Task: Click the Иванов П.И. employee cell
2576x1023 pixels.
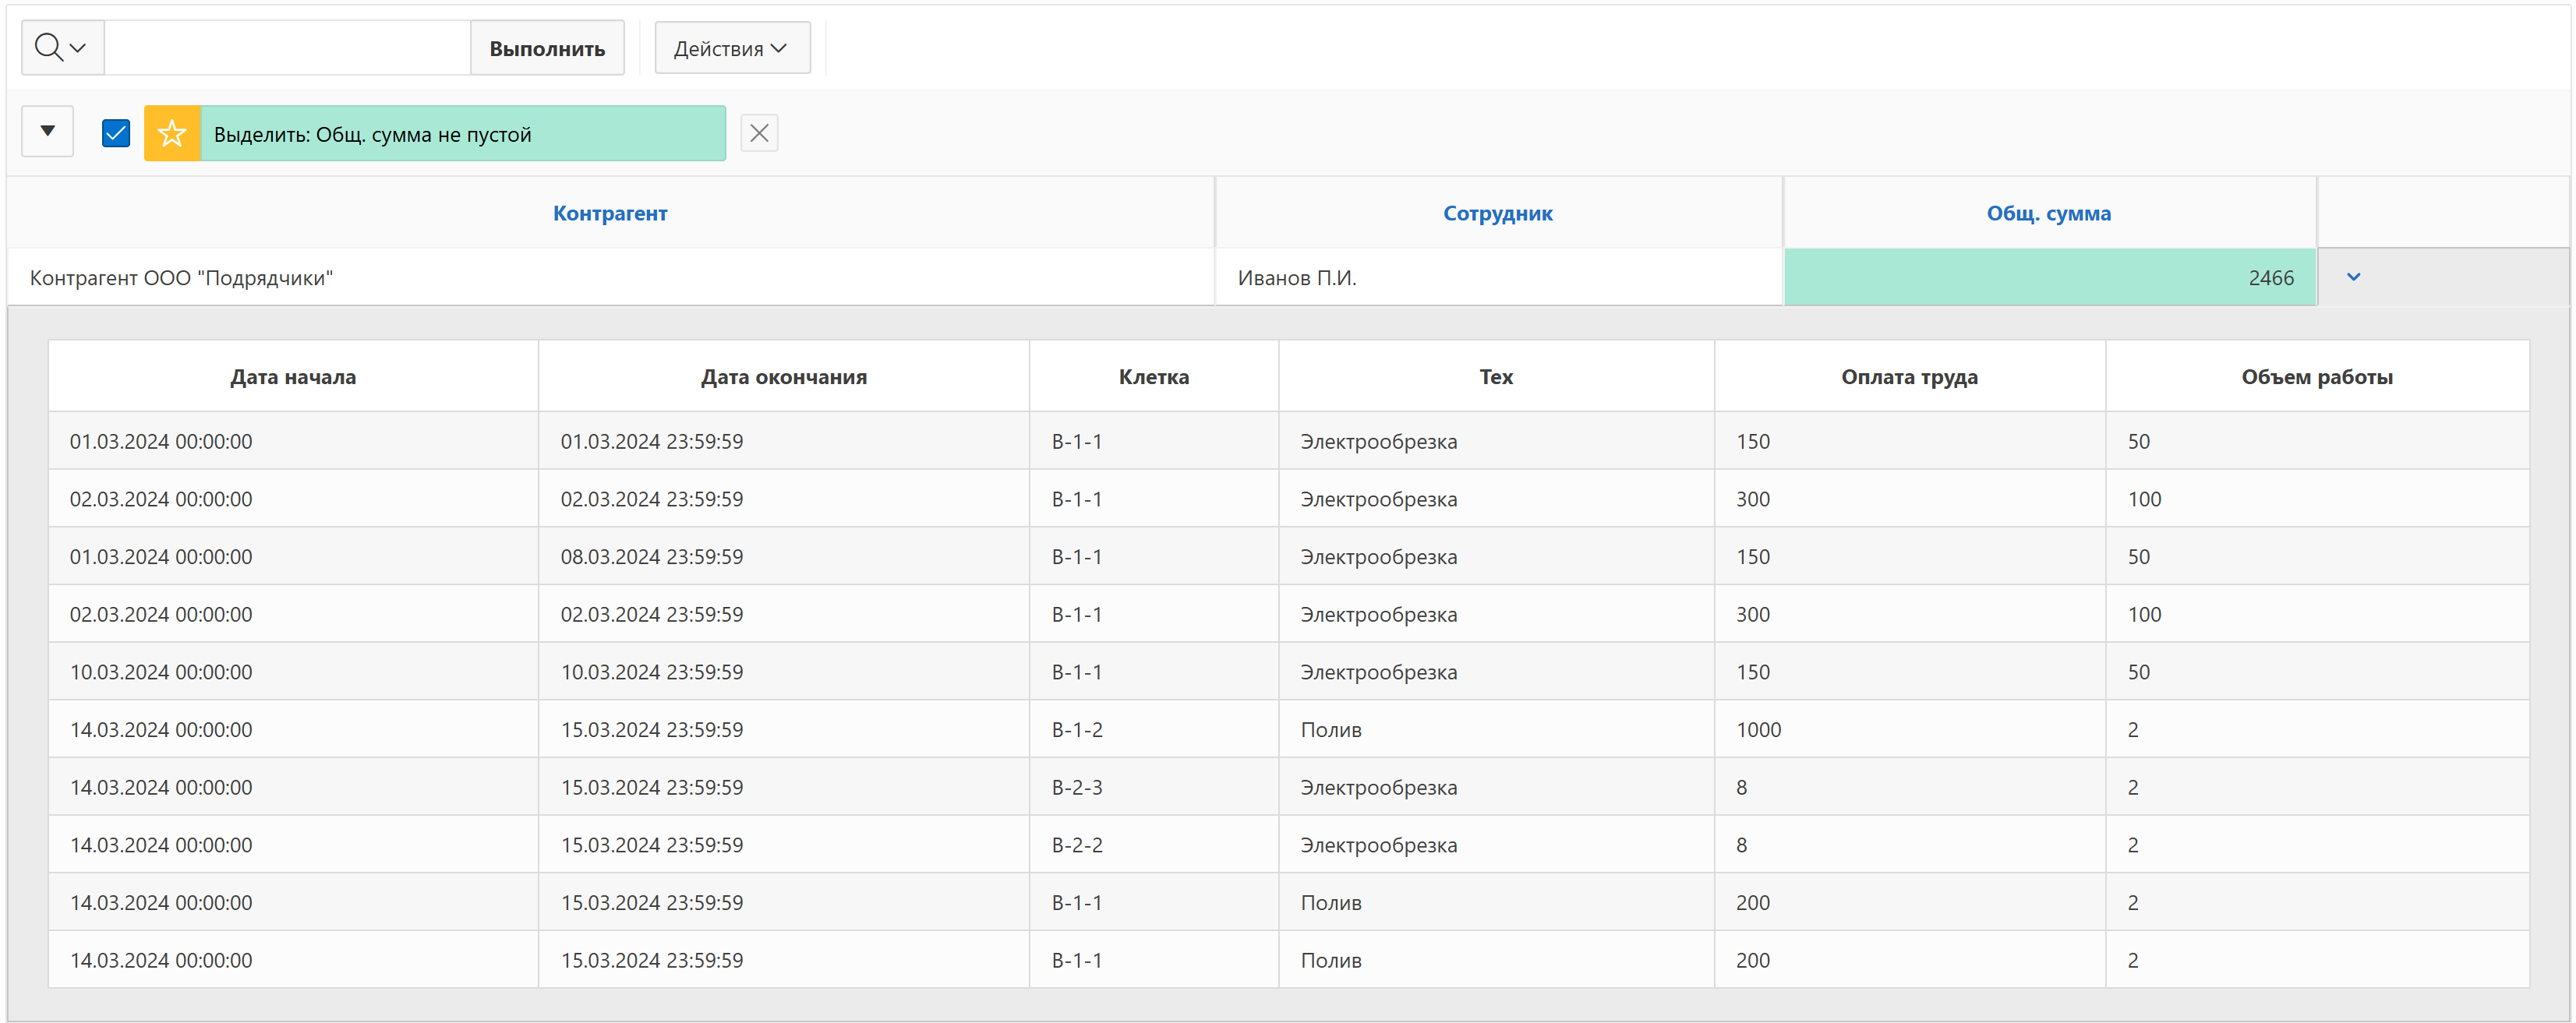Action: tap(1296, 278)
